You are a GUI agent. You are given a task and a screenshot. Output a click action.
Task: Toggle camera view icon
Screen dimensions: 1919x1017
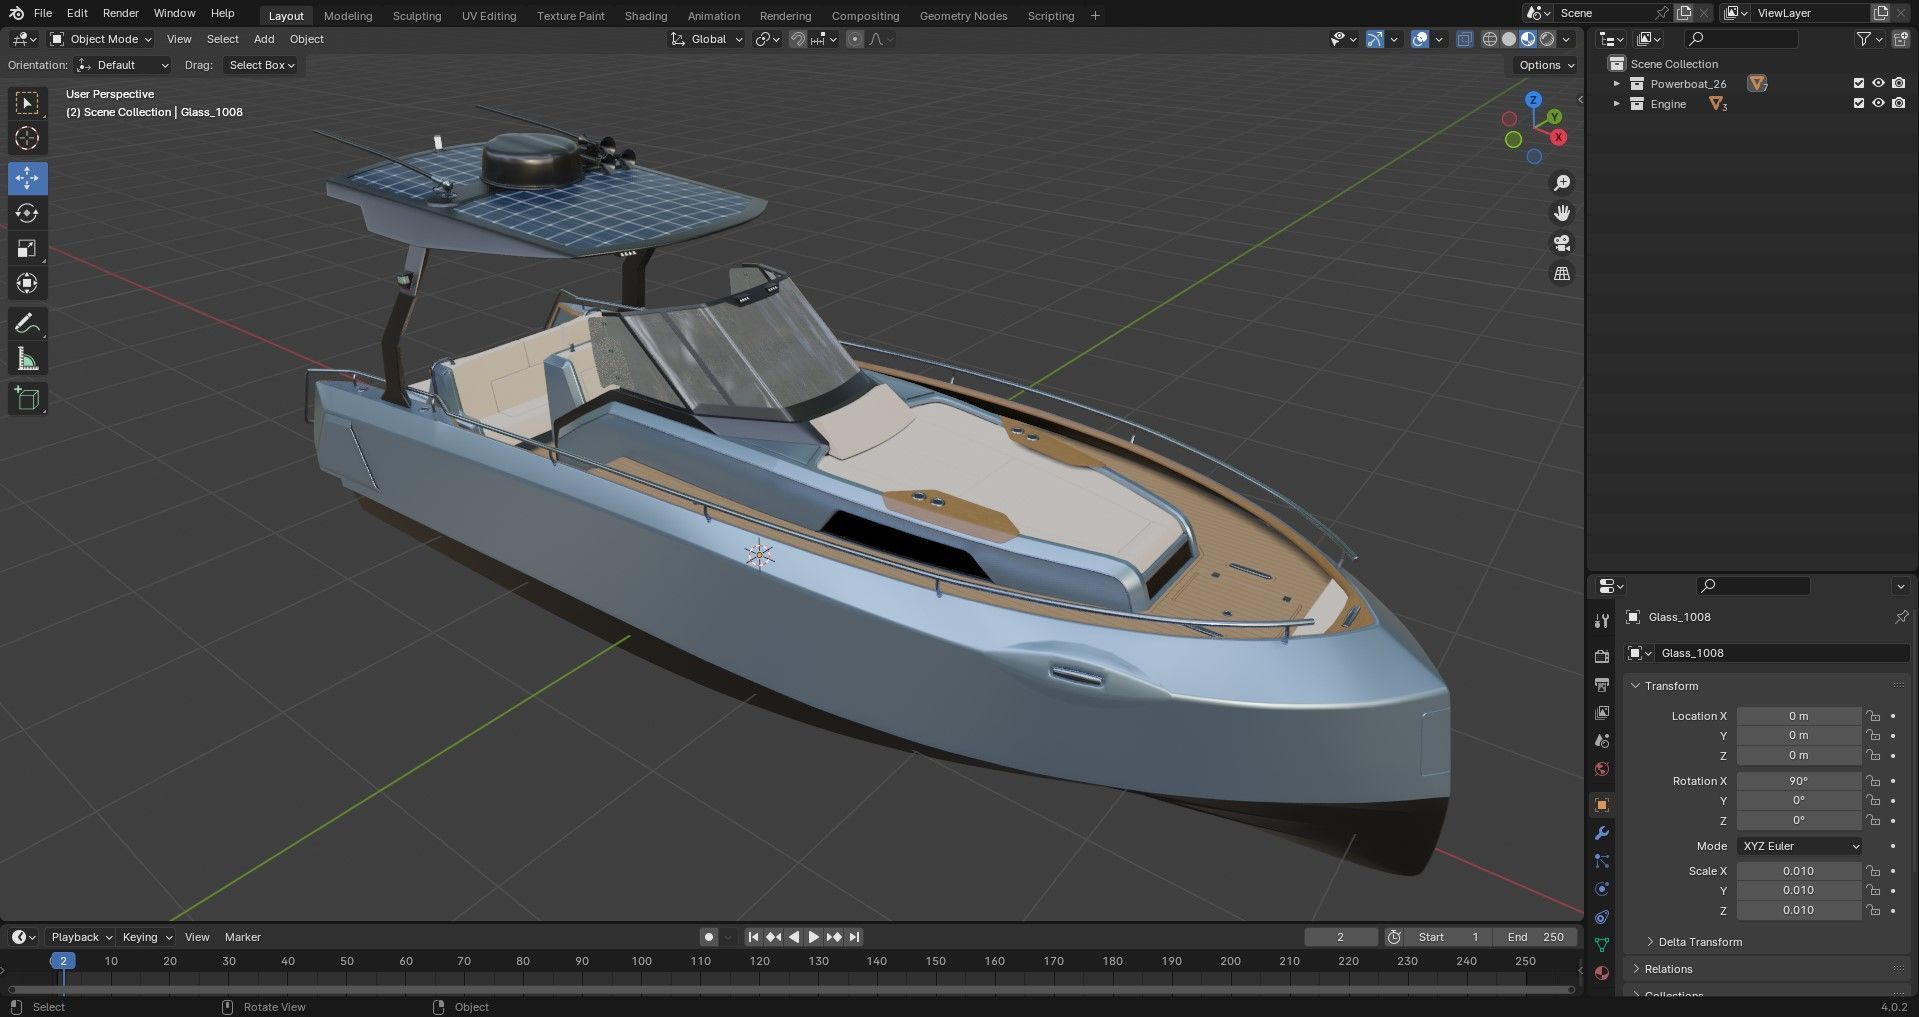tap(1561, 243)
